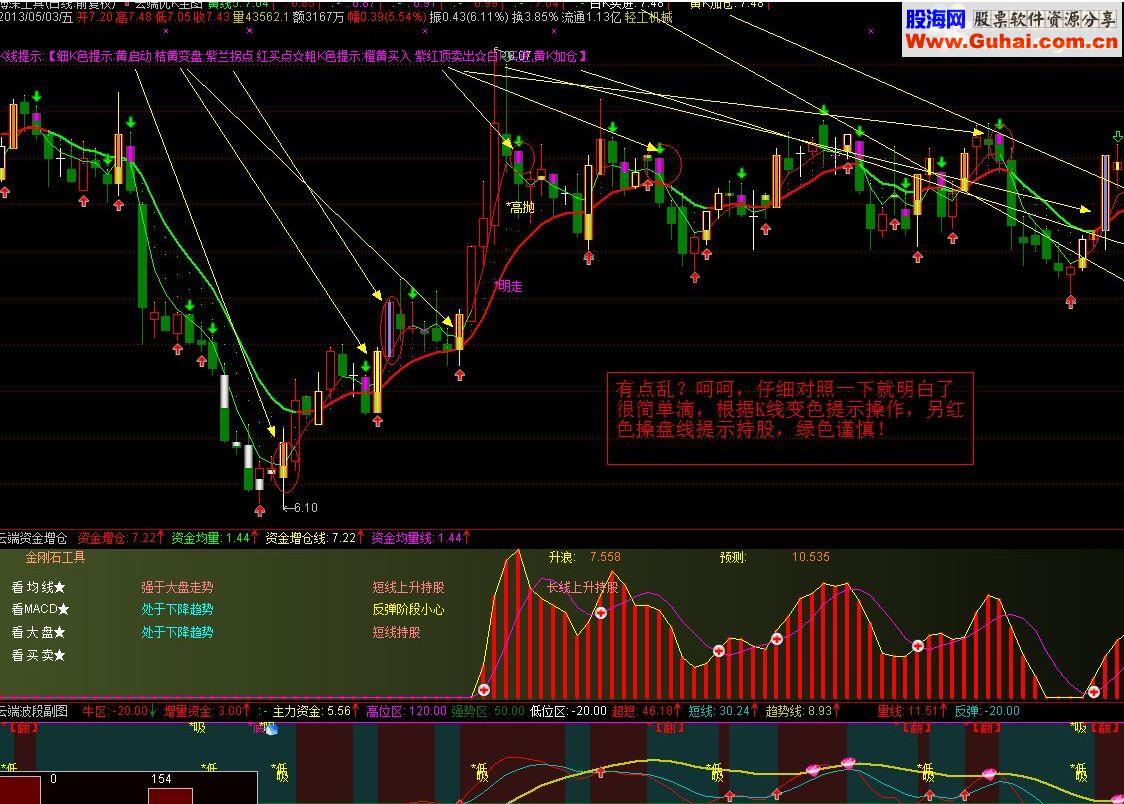Click the 增量资金: 3.00 value
The image size is (1124, 804).
206,711
